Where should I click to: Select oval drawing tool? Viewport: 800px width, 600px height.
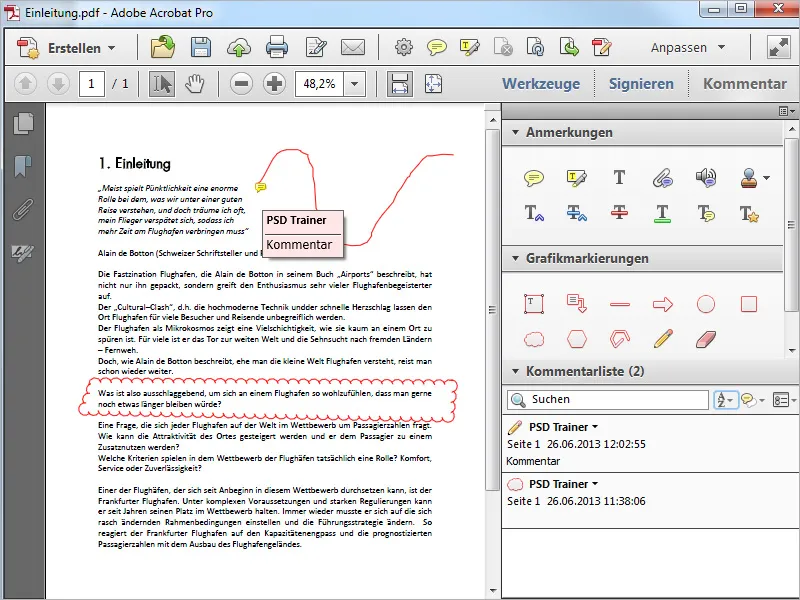coord(706,305)
